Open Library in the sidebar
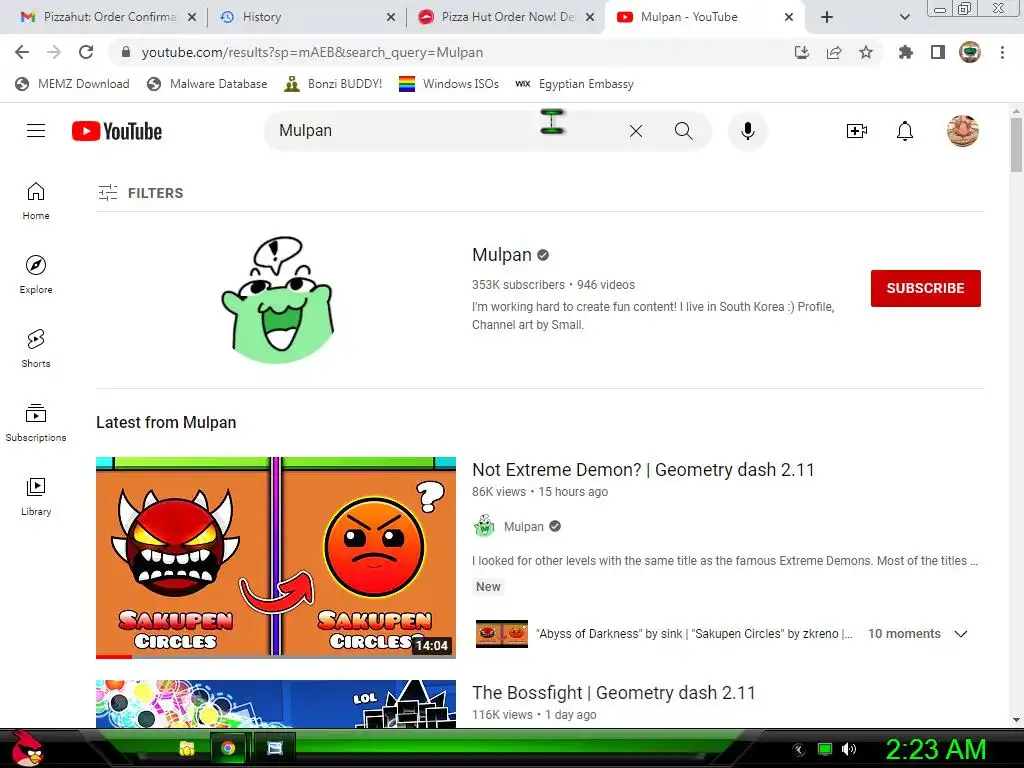Image resolution: width=1024 pixels, height=768 pixels. (36, 496)
